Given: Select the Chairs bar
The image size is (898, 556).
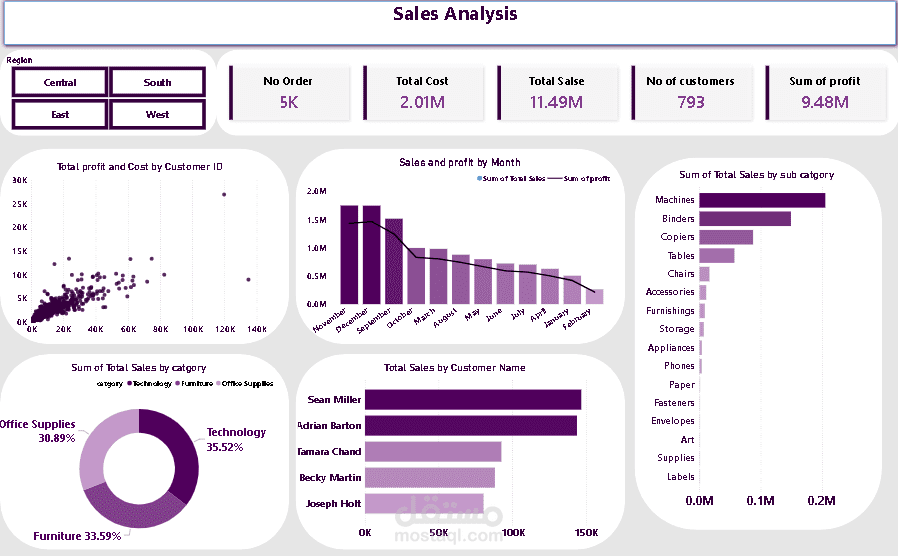Looking at the screenshot, I should pyautogui.click(x=704, y=274).
